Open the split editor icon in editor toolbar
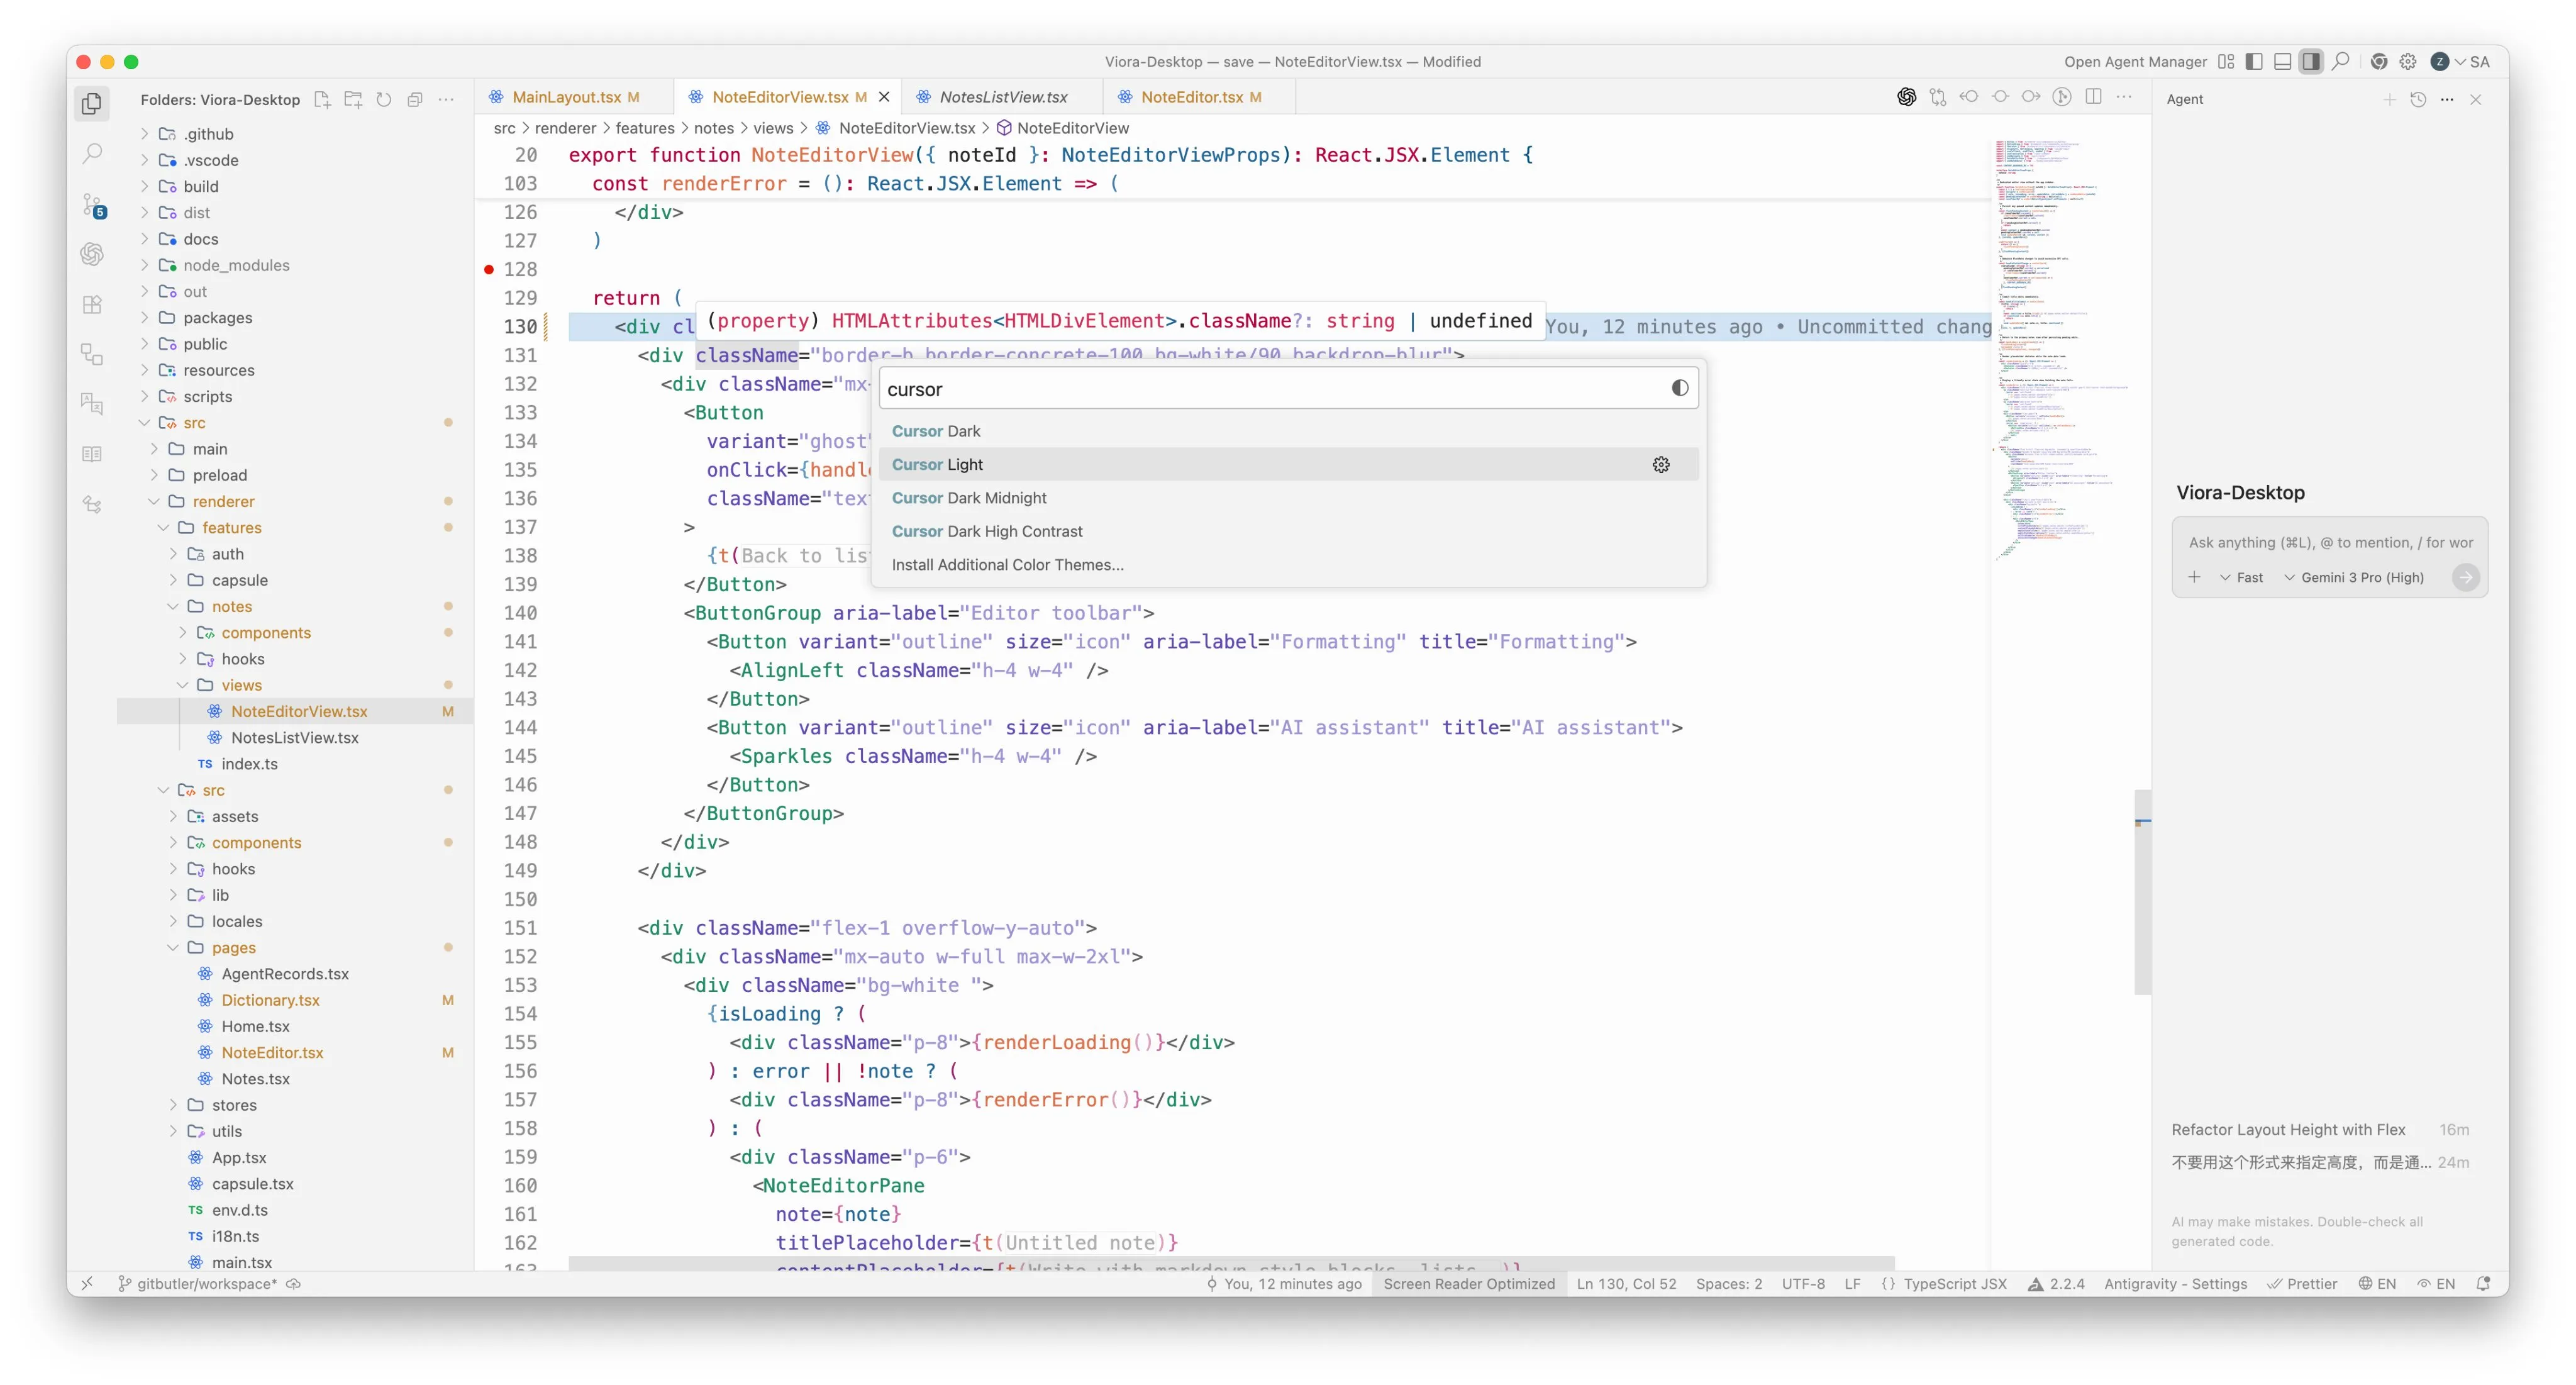This screenshot has width=2576, height=1385. point(2093,97)
